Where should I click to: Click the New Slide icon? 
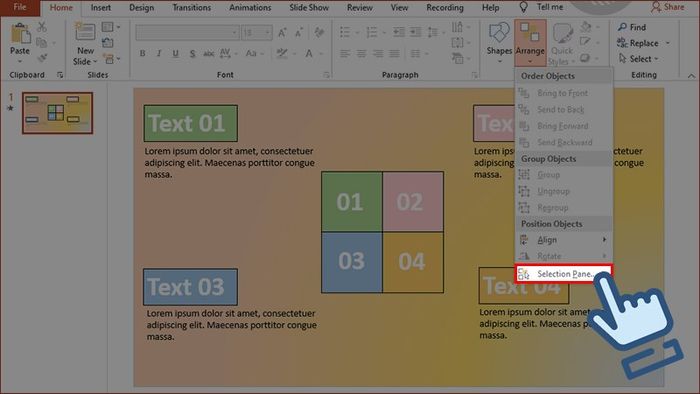85,33
